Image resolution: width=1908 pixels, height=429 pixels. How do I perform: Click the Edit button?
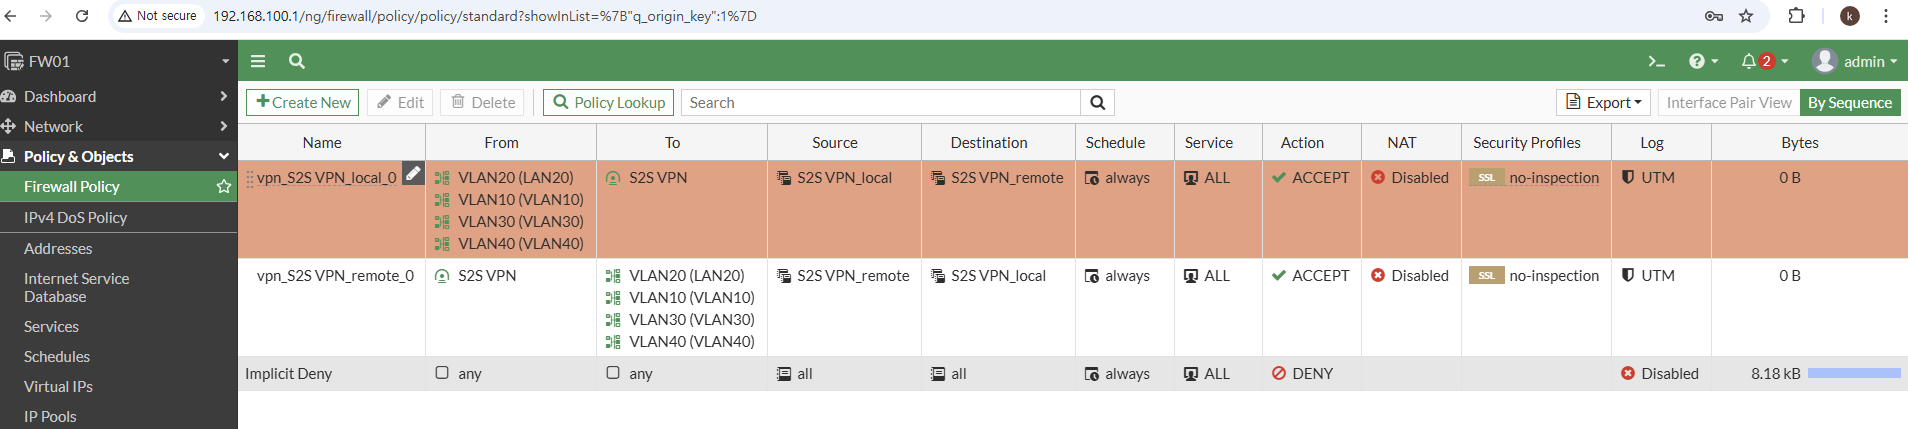400,102
